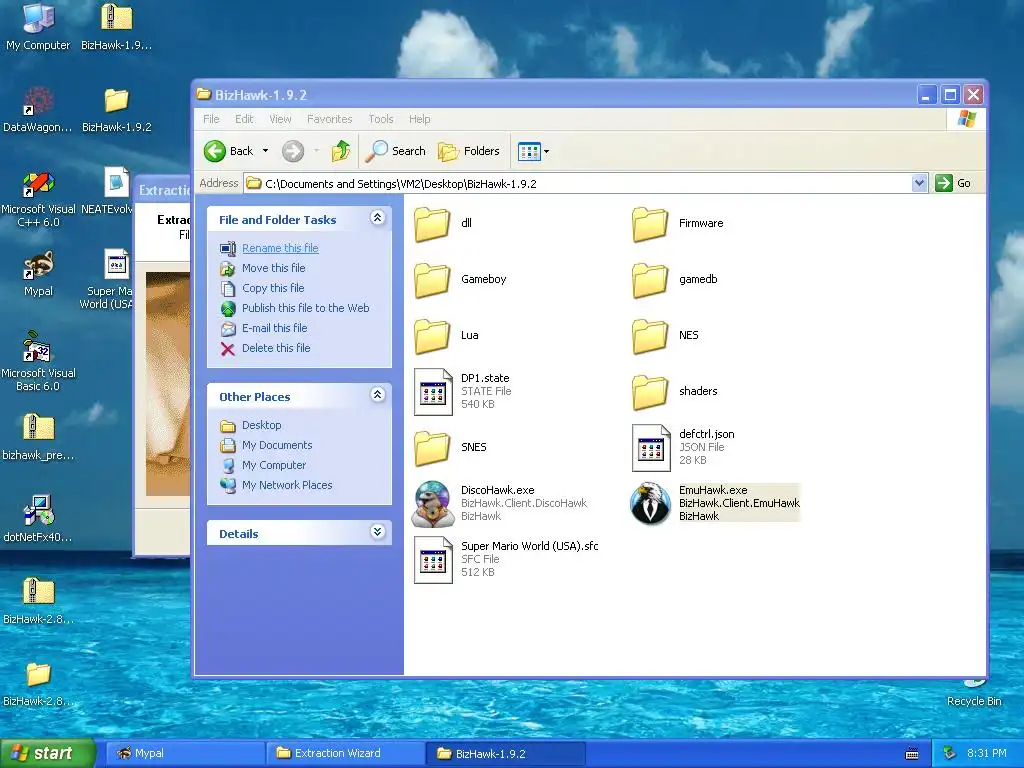Select the Lua folder icon
The height and width of the screenshot is (768, 1024).
(432, 336)
